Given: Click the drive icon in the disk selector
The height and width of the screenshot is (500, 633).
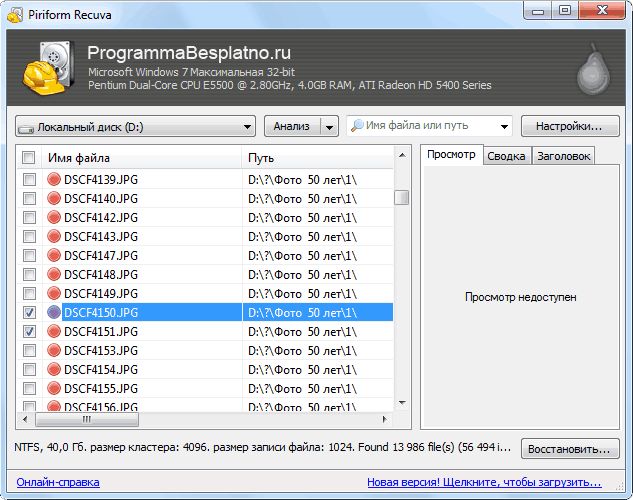Looking at the screenshot, I should coord(26,128).
